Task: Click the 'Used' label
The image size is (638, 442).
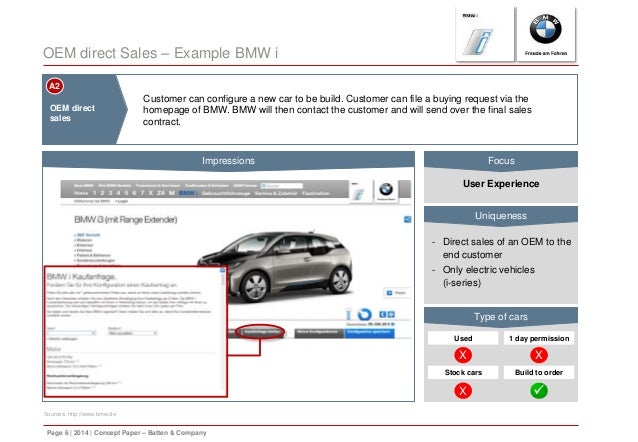Action: 463,338
